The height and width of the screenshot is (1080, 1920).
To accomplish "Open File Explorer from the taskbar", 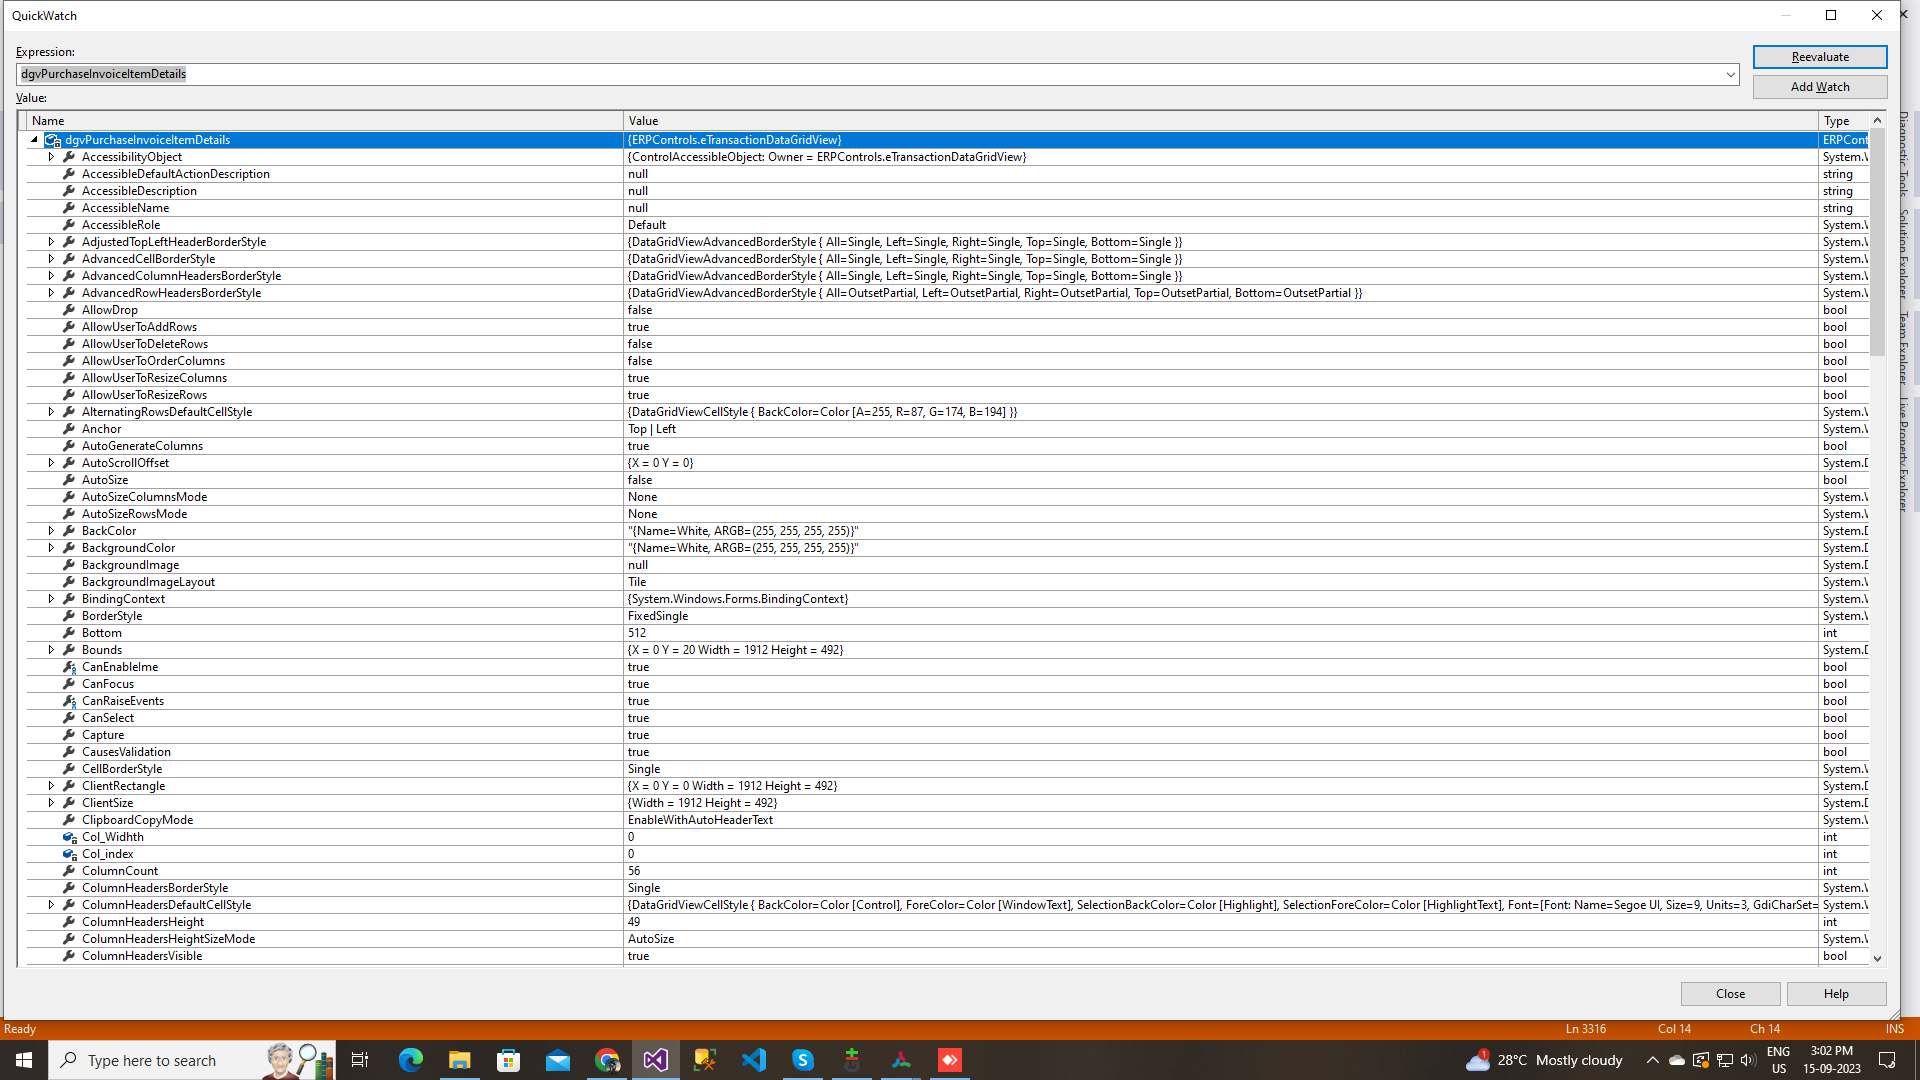I will (459, 1060).
